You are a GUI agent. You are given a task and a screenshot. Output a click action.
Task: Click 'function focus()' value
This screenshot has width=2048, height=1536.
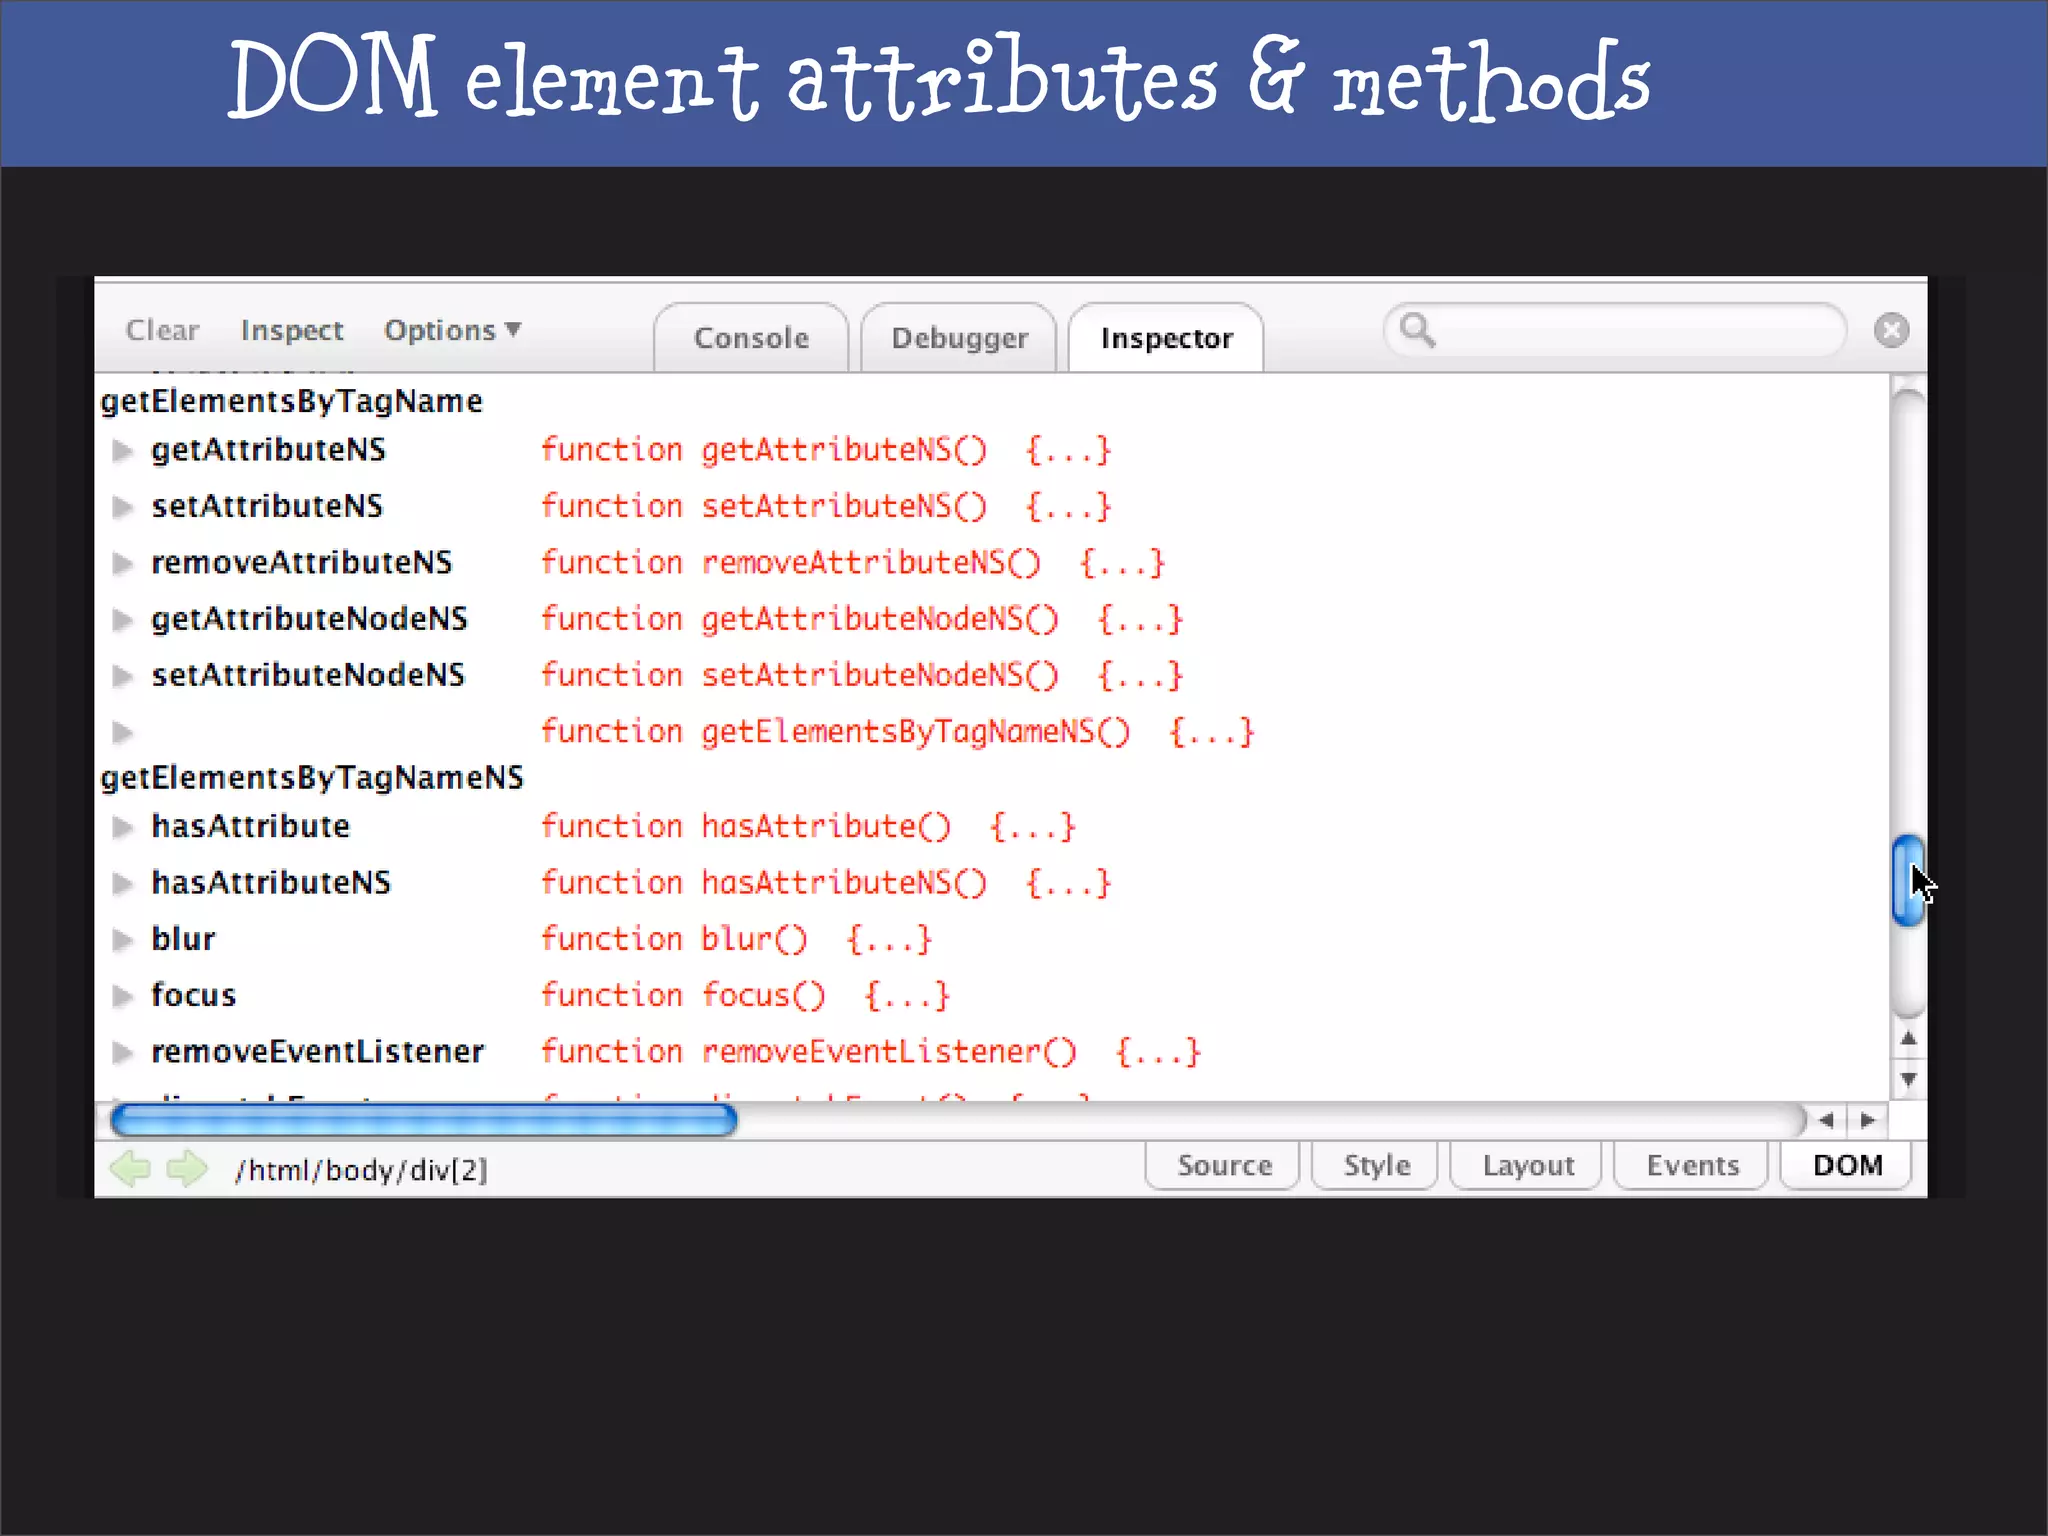point(745,996)
